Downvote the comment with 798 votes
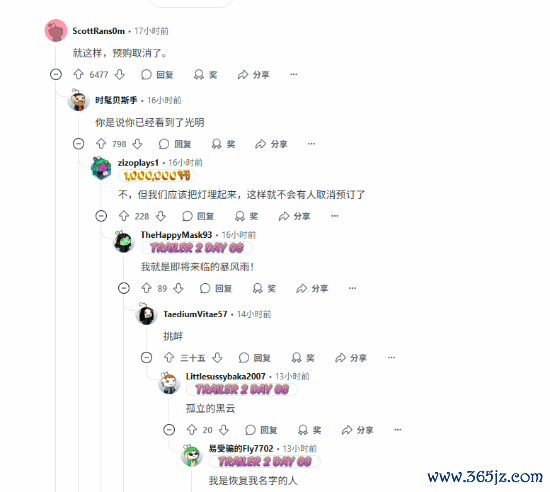Screen dimensions: 550x492 [138, 144]
